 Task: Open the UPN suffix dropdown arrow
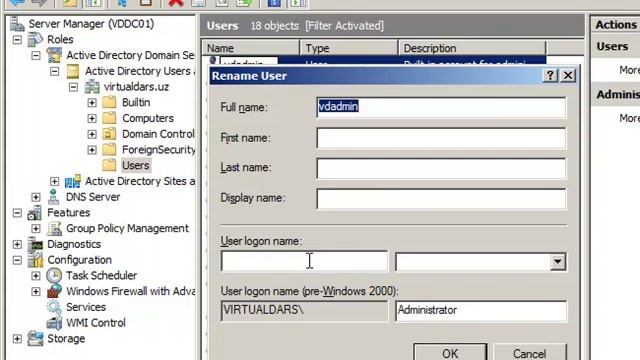(x=557, y=262)
